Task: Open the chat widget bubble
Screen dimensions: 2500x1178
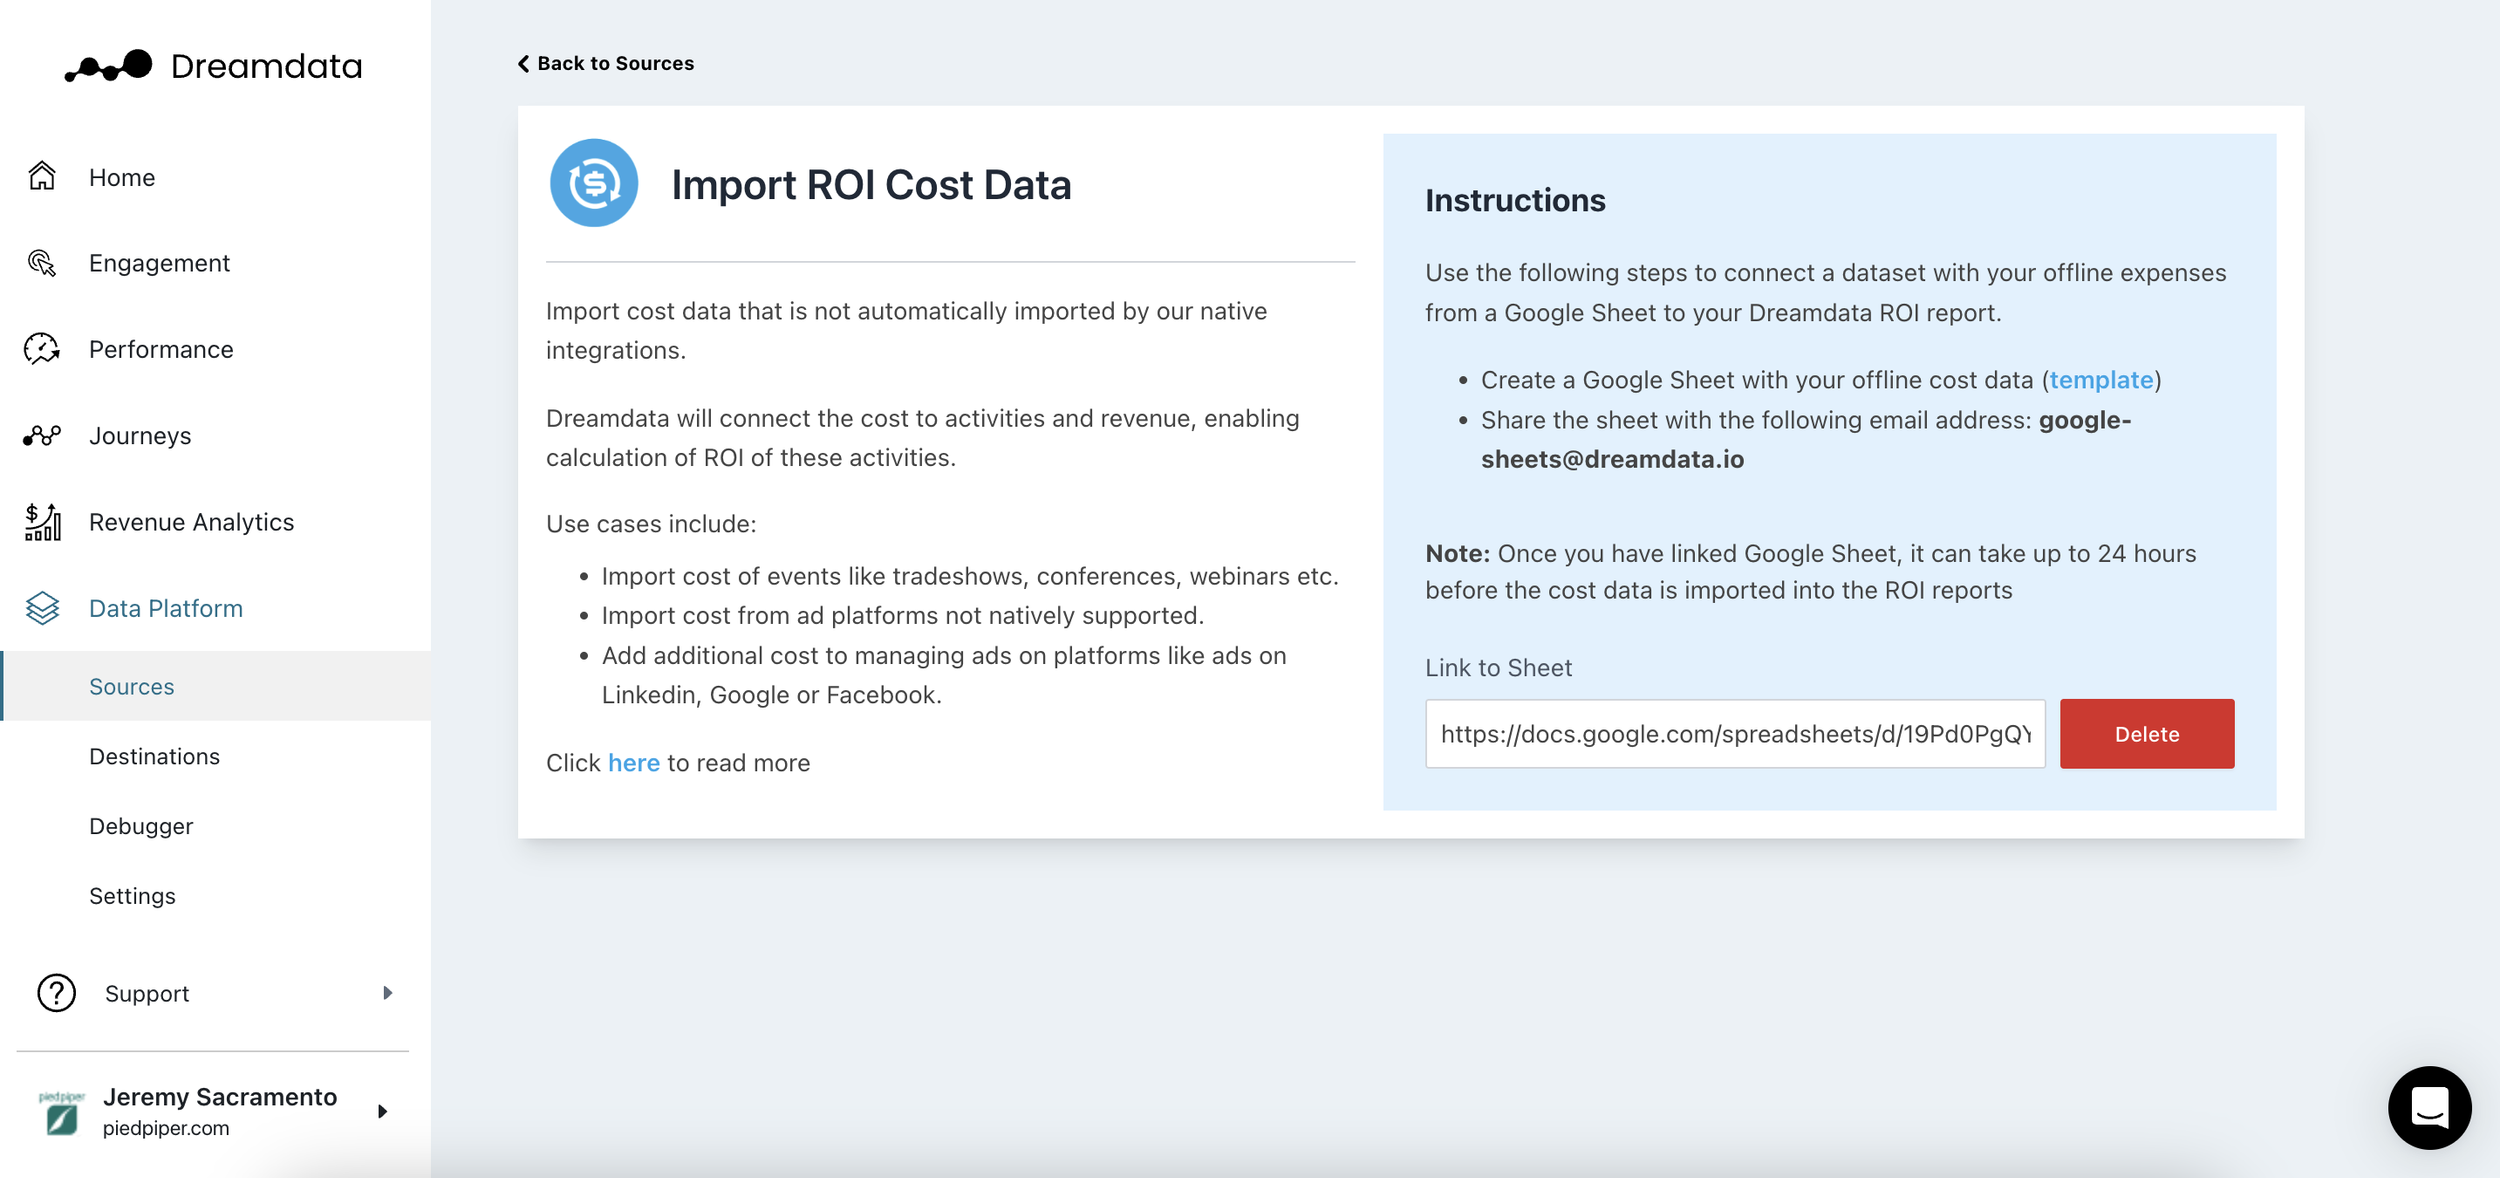Action: (x=2429, y=1107)
